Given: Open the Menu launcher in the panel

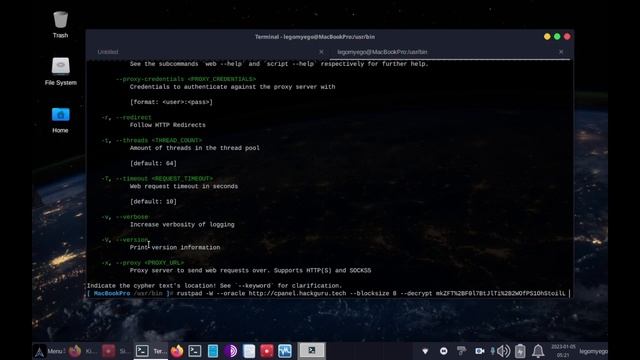Looking at the screenshot, I should coord(49,351).
